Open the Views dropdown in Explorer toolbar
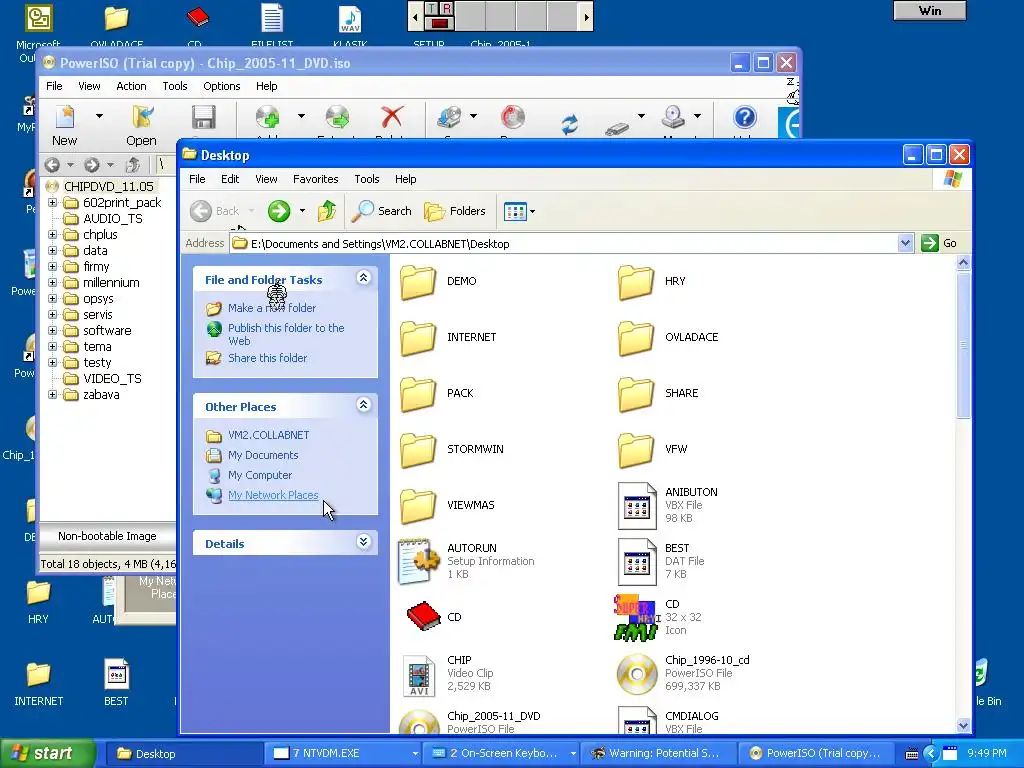 click(520, 211)
